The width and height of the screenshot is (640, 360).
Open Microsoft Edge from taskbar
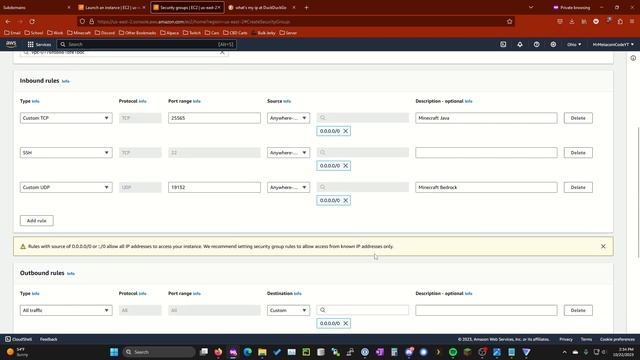tap(247, 352)
